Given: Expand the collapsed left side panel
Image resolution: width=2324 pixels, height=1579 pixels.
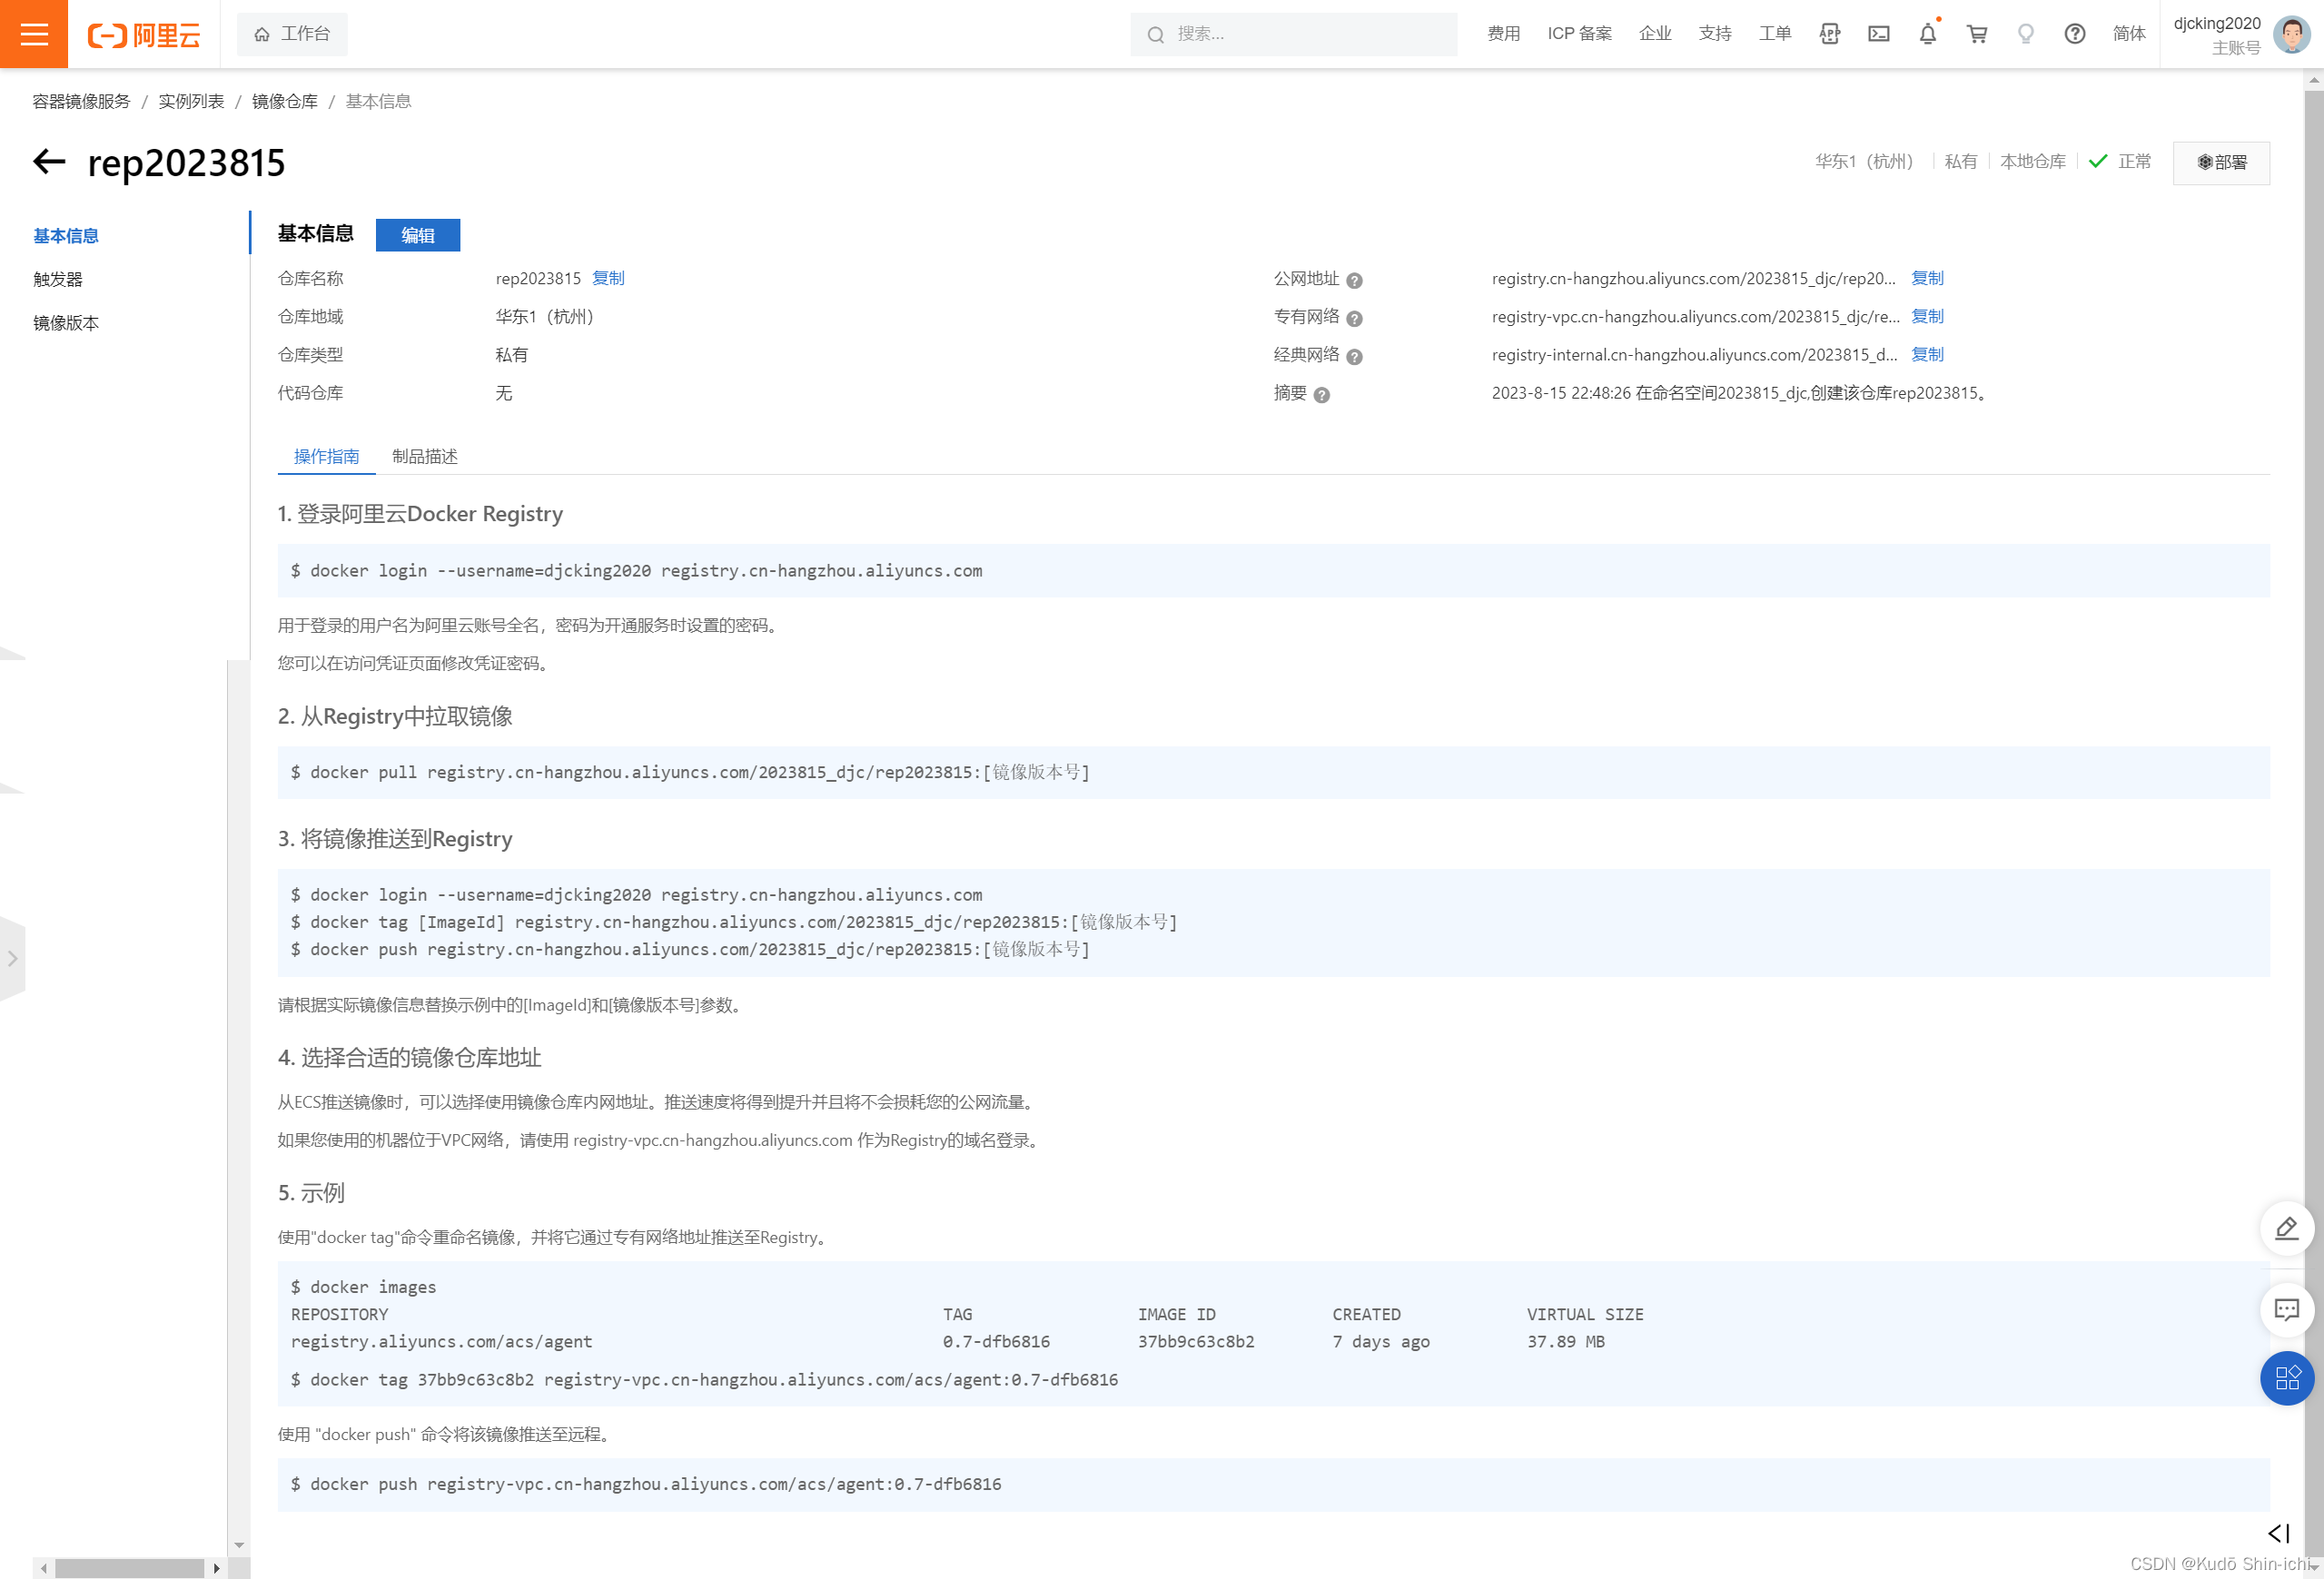Looking at the screenshot, I should coord(12,958).
